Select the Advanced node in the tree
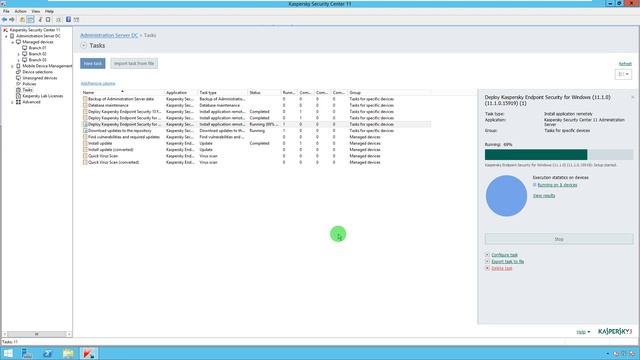Screen dimensions: 640x360 click(31, 102)
